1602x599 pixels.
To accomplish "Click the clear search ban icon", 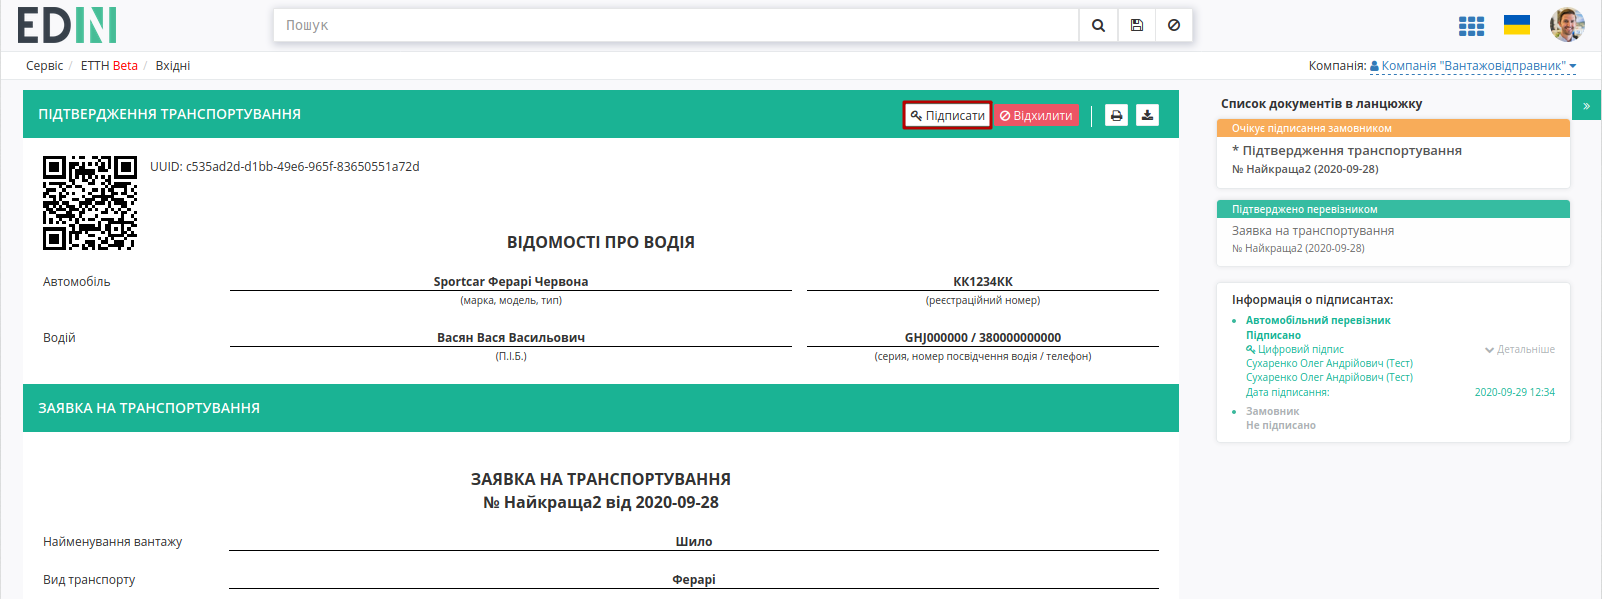I will point(1174,25).
